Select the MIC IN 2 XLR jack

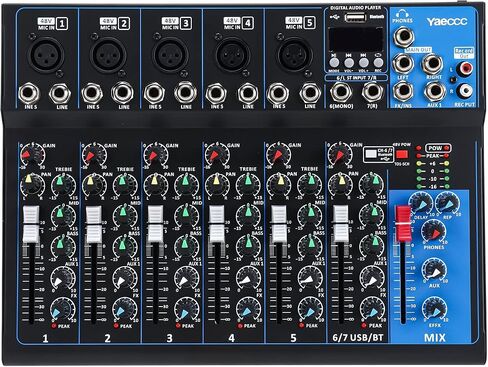click(x=108, y=55)
